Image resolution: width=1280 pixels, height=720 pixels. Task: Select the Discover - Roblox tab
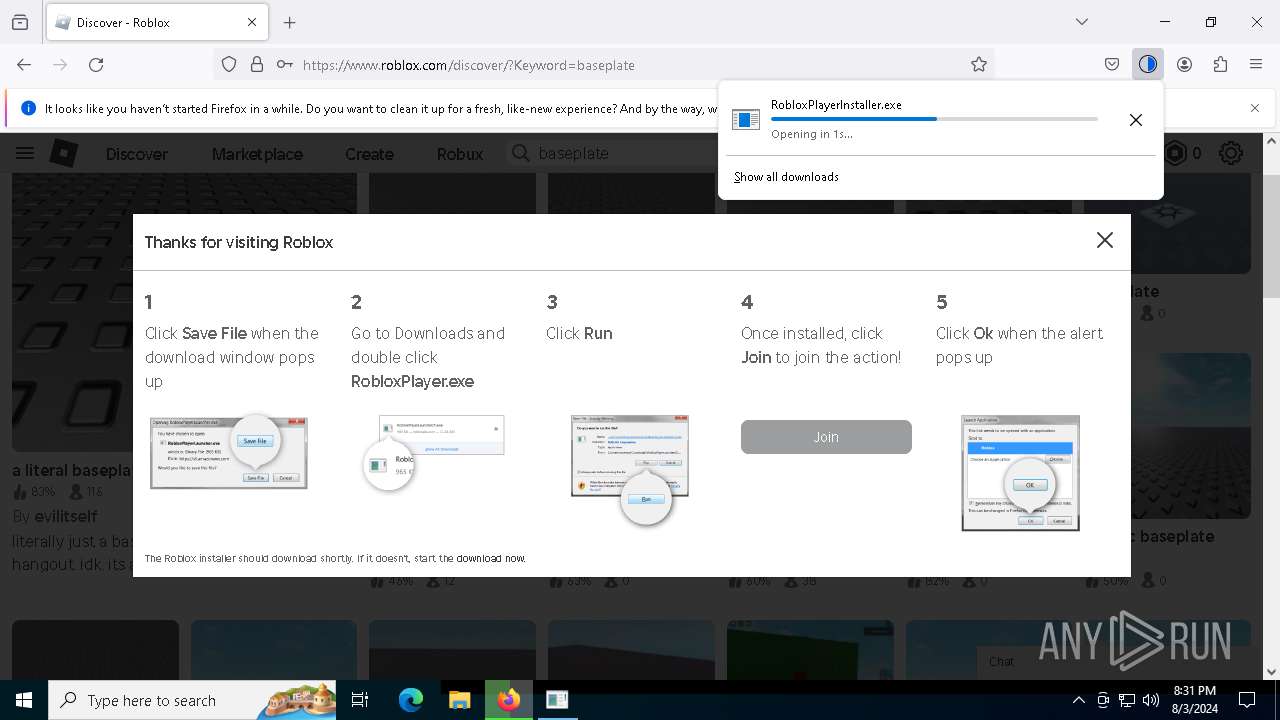click(x=156, y=22)
